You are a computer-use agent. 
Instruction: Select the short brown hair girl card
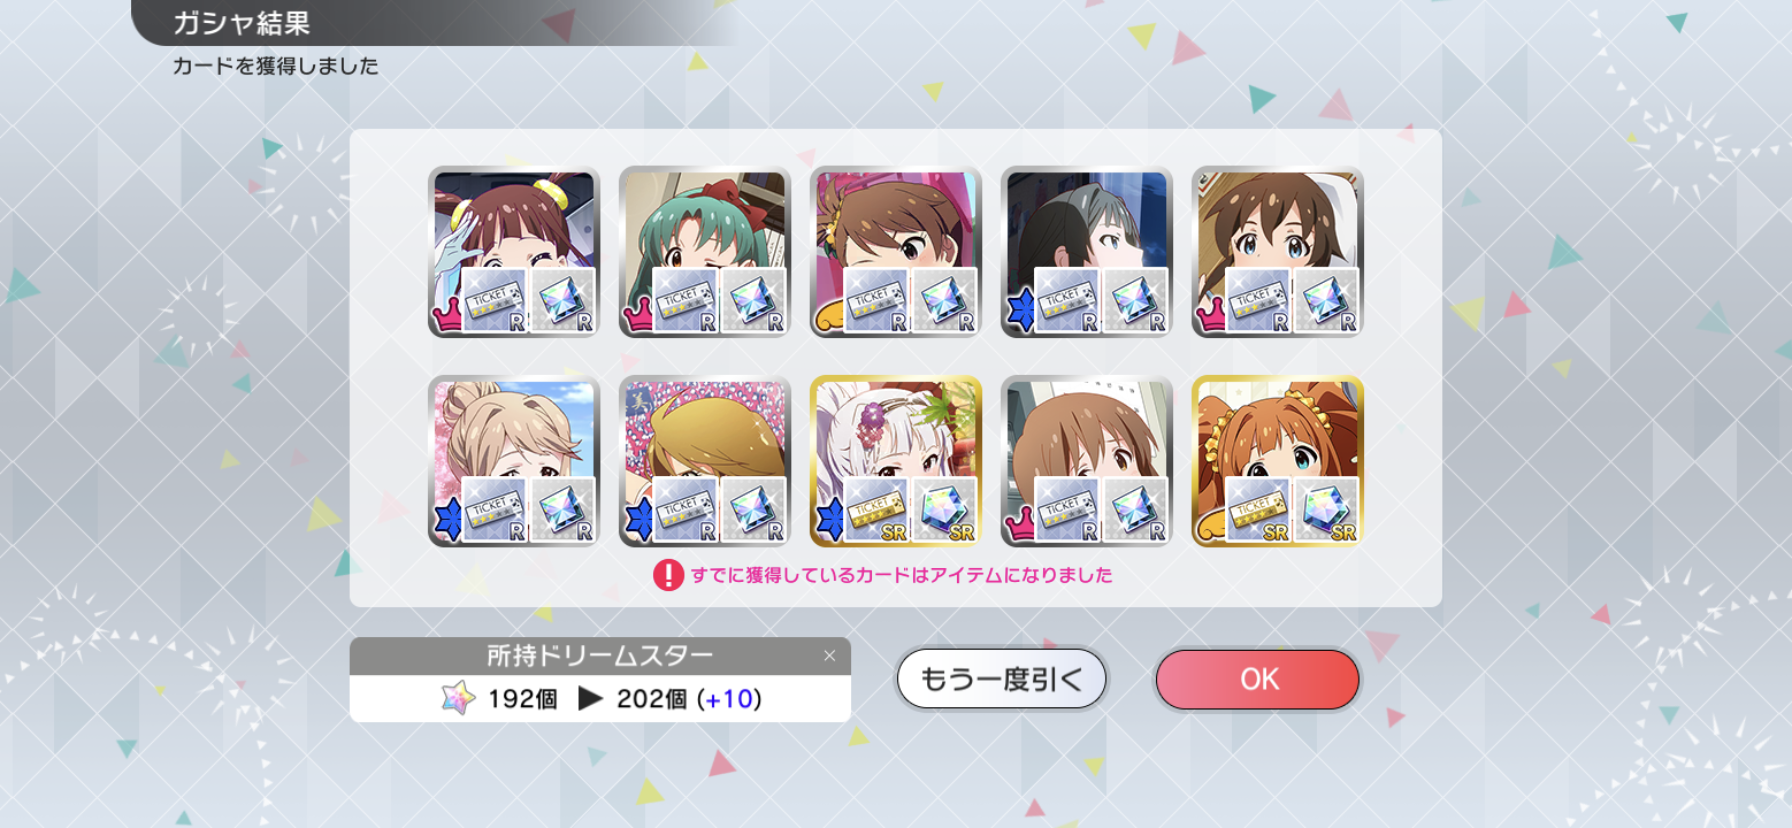1087,462
